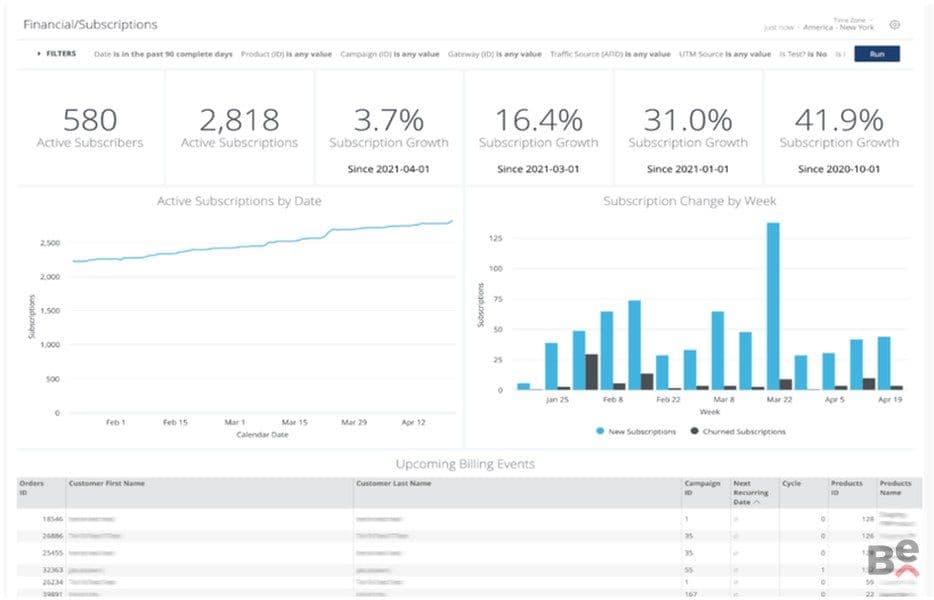The width and height of the screenshot is (934, 600).
Task: Open the 3.7% Subscription Growth tile
Action: tap(389, 128)
